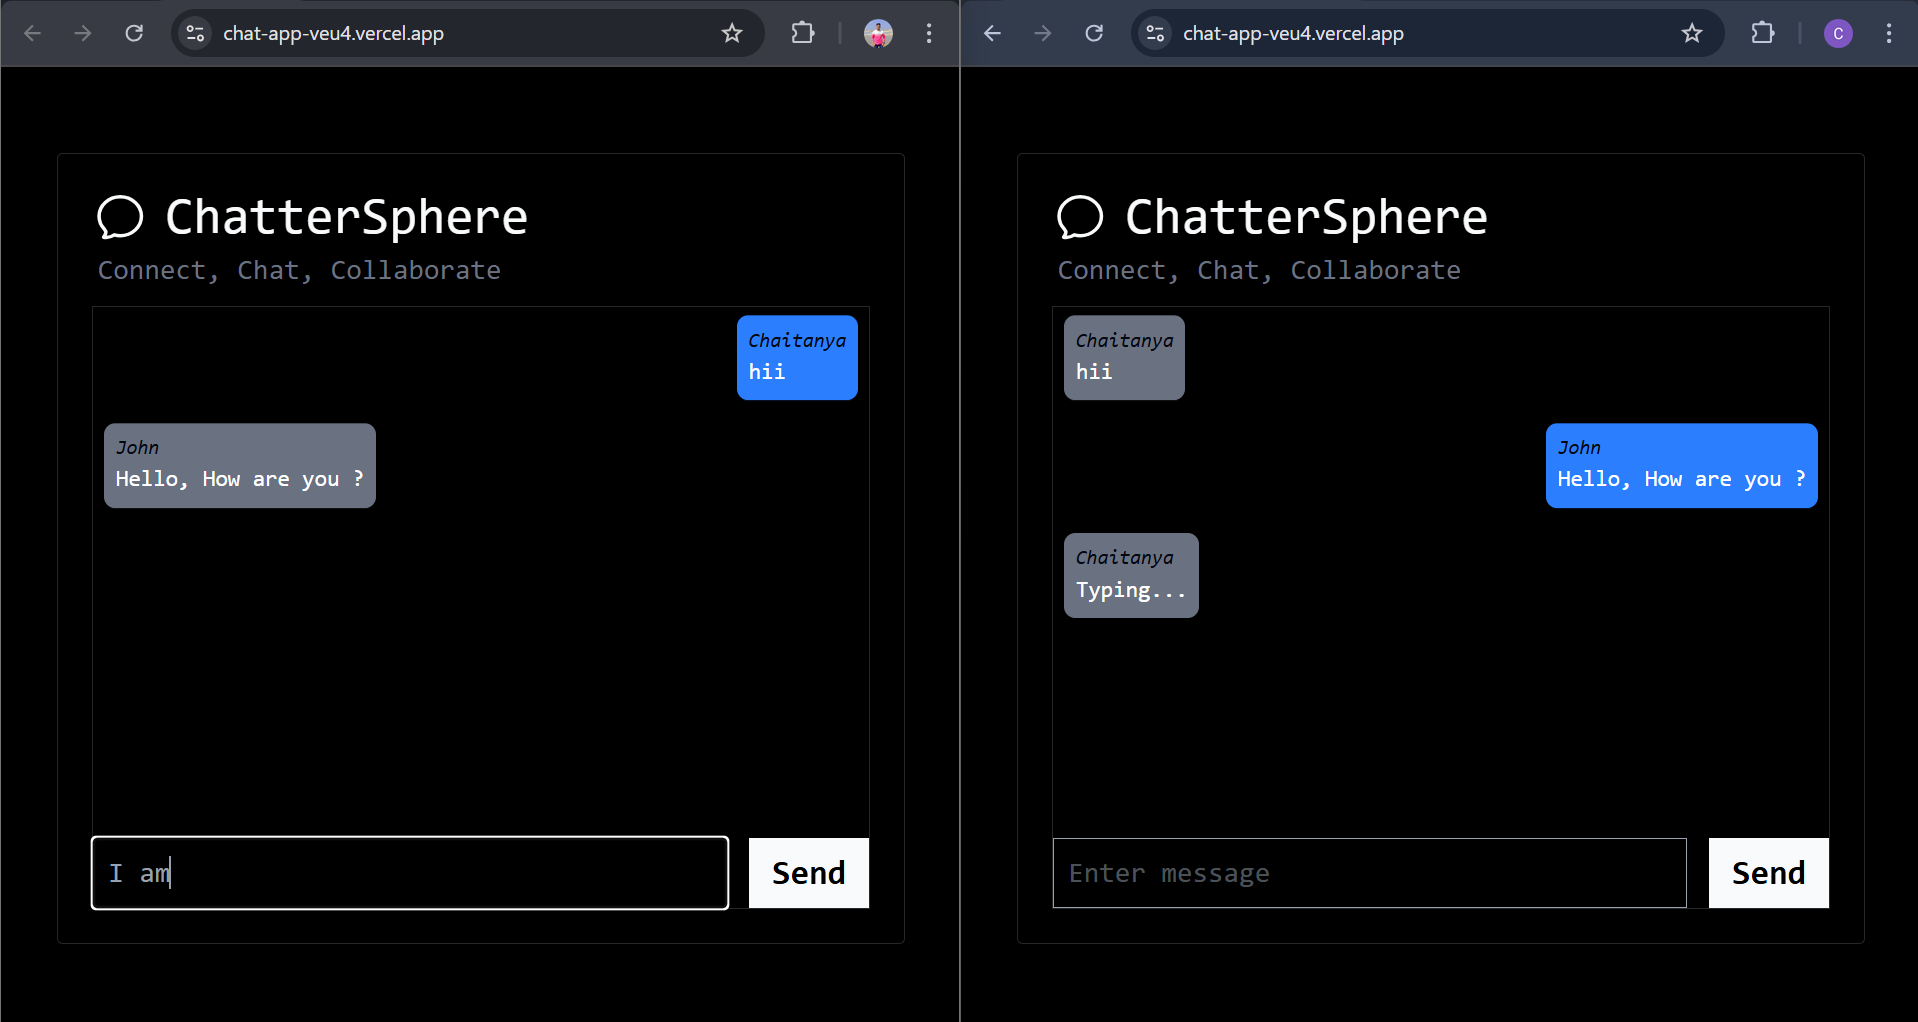1918x1022 pixels.
Task: Select the gray "hii" message bubble in right window
Action: coord(1124,358)
